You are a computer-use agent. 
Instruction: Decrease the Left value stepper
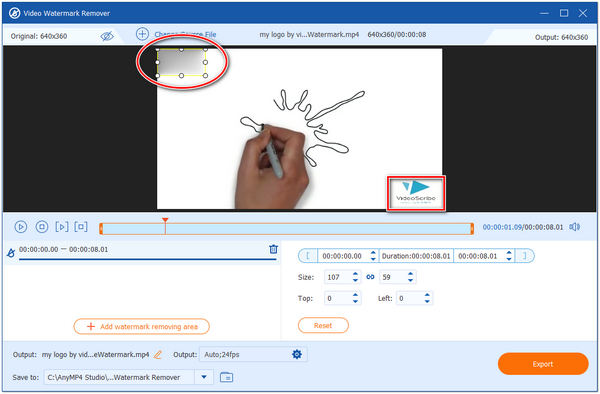427,301
